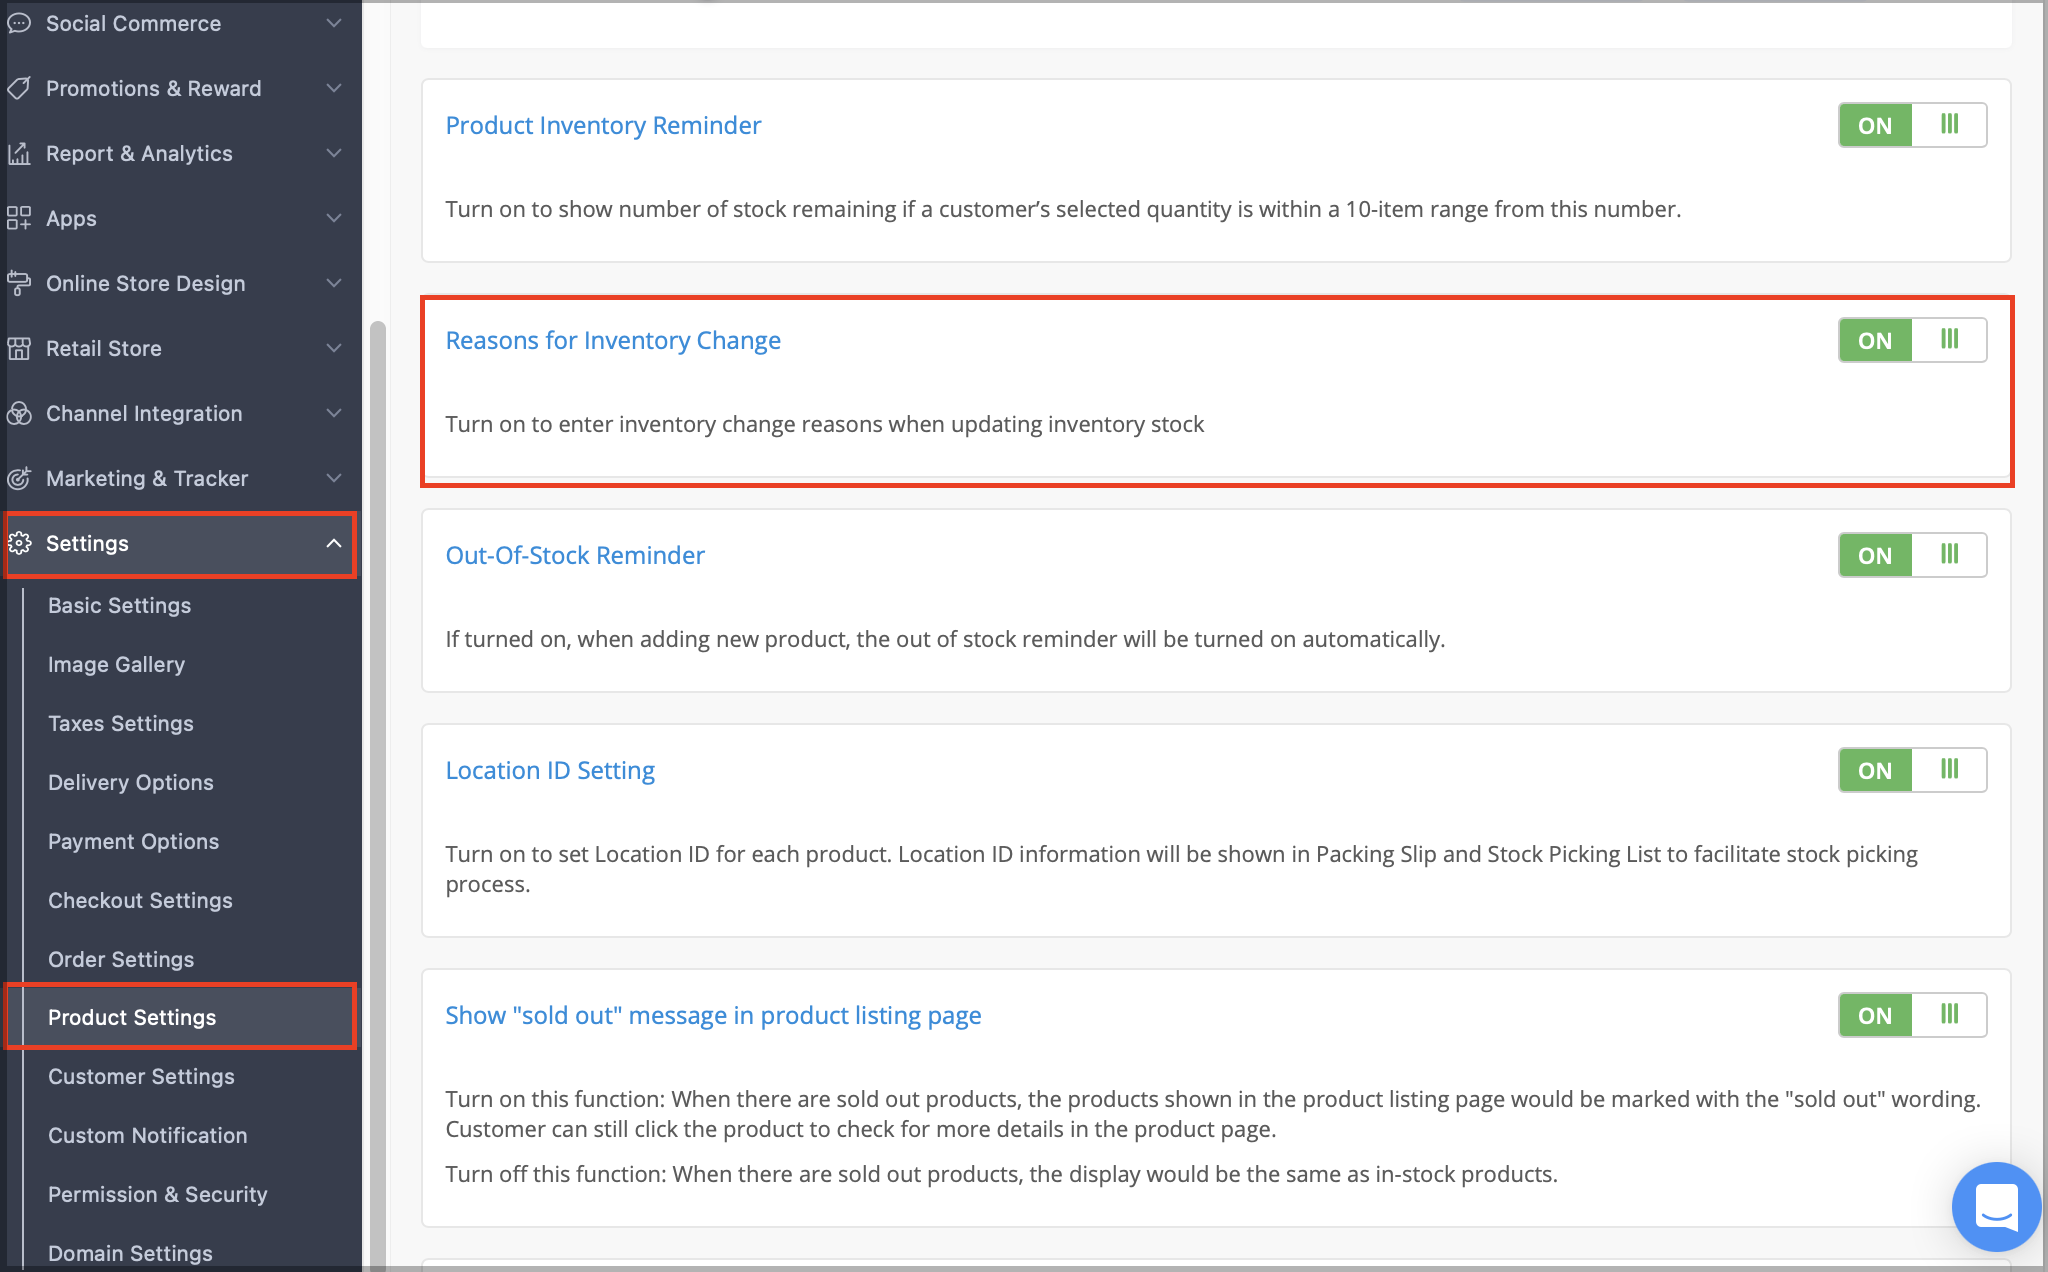Turn off Product Inventory Reminder toggle
Viewport: 2048px width, 1272px height.
coord(1911,125)
